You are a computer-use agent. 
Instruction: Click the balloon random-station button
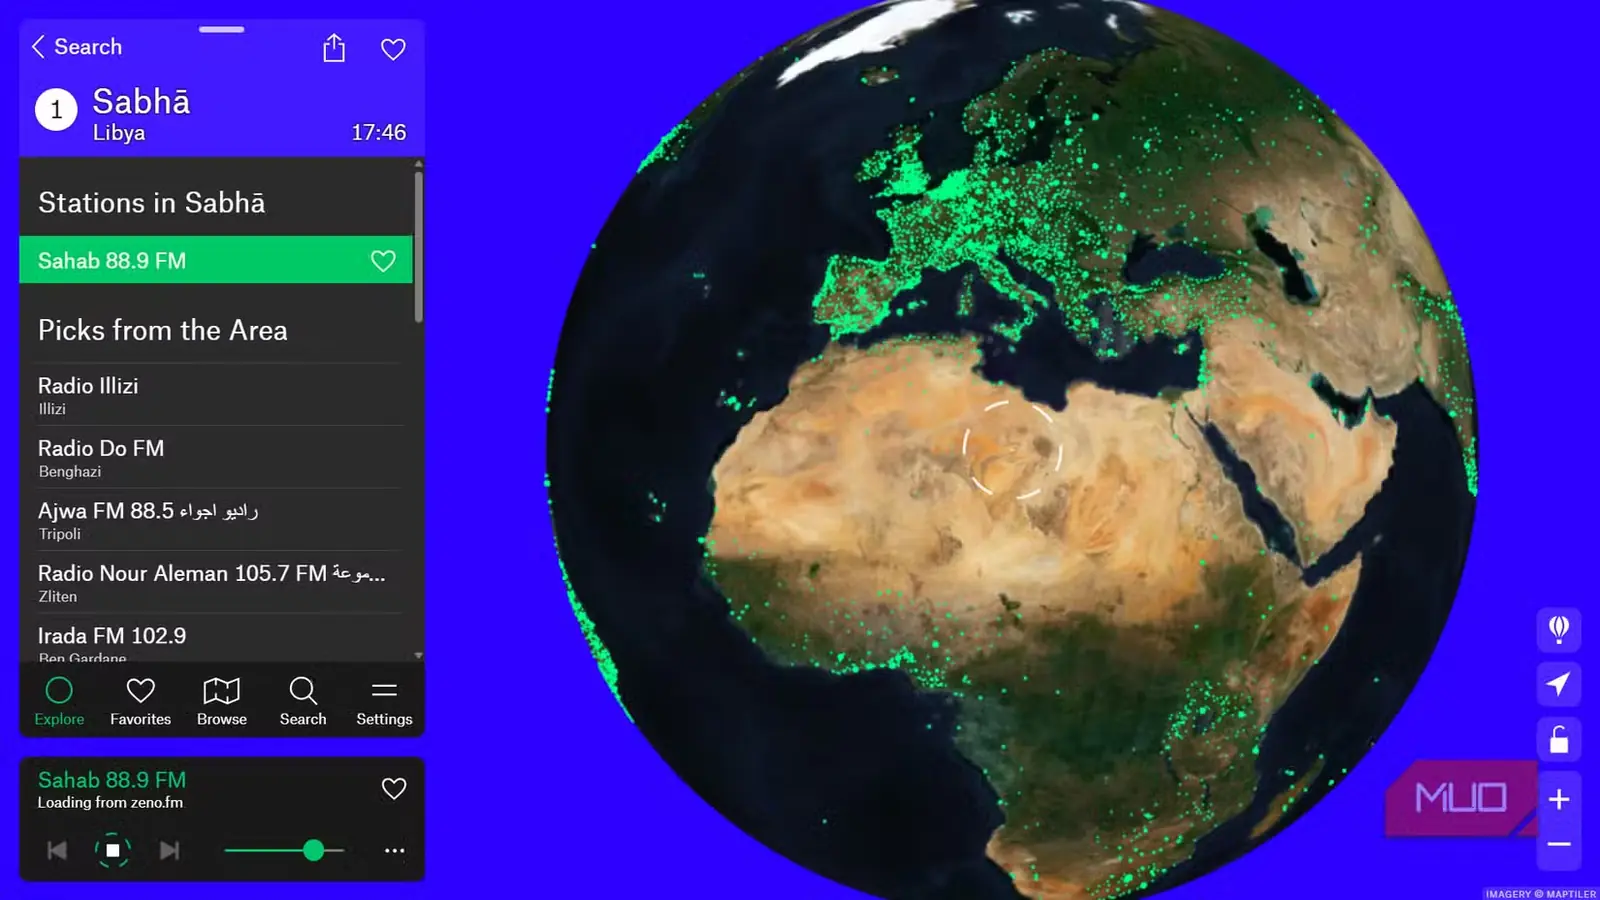click(x=1558, y=629)
